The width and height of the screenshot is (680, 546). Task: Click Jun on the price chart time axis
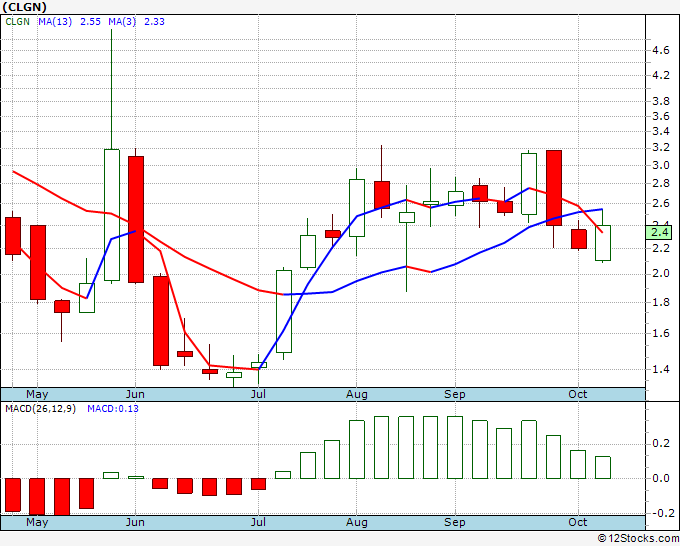point(135,394)
